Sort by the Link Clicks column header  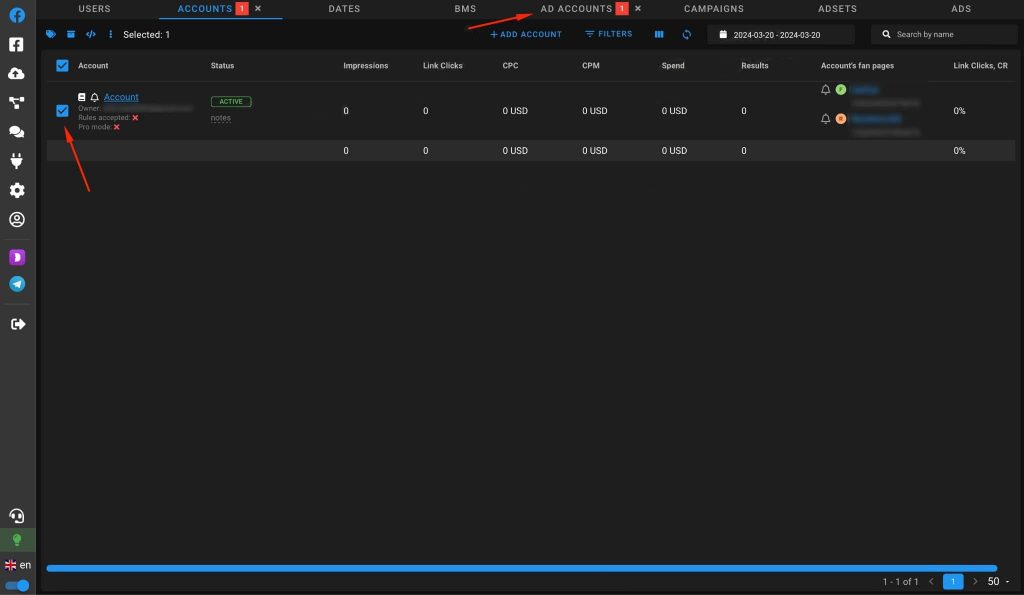(442, 65)
